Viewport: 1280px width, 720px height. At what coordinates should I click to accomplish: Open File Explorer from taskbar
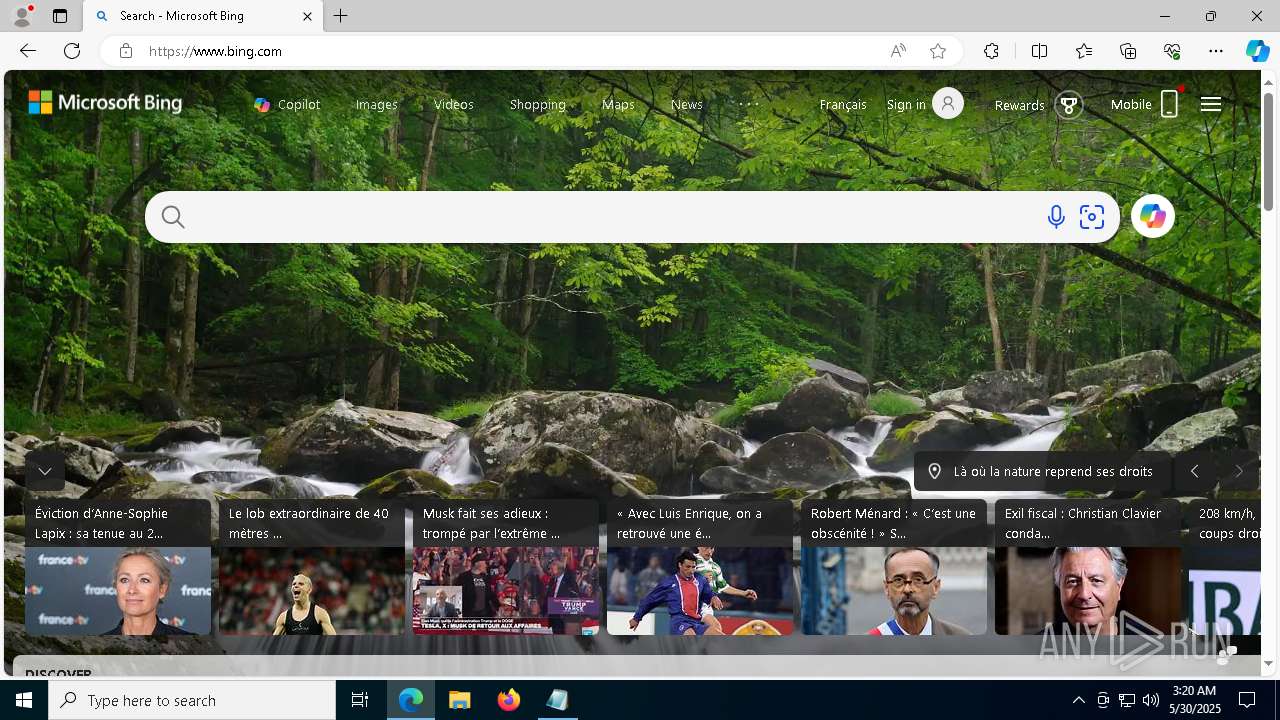[x=459, y=700]
